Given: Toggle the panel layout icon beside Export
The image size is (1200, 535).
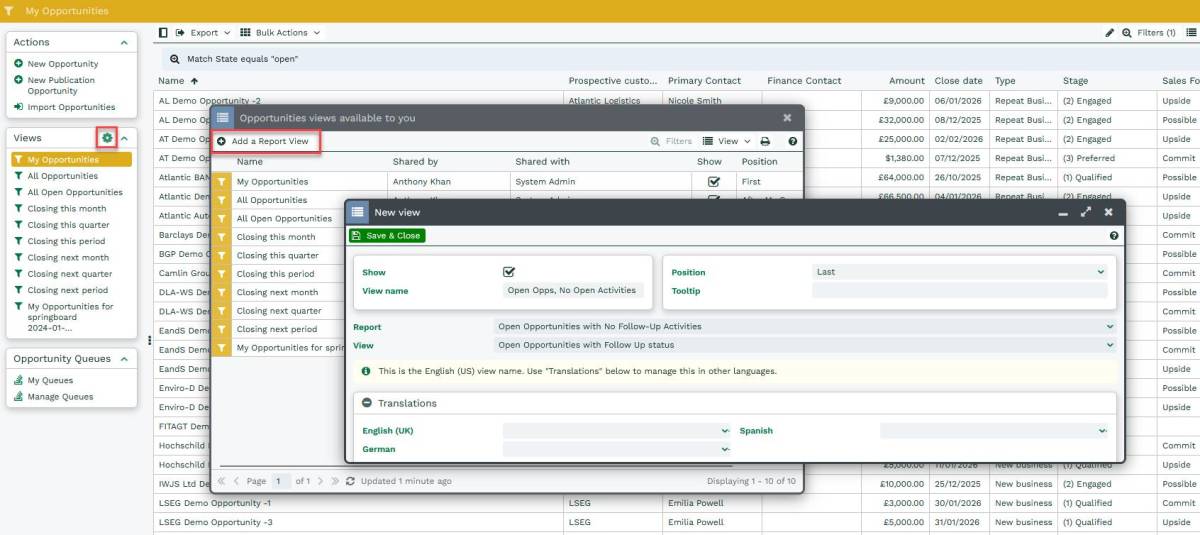Looking at the screenshot, I should pyautogui.click(x=164, y=33).
